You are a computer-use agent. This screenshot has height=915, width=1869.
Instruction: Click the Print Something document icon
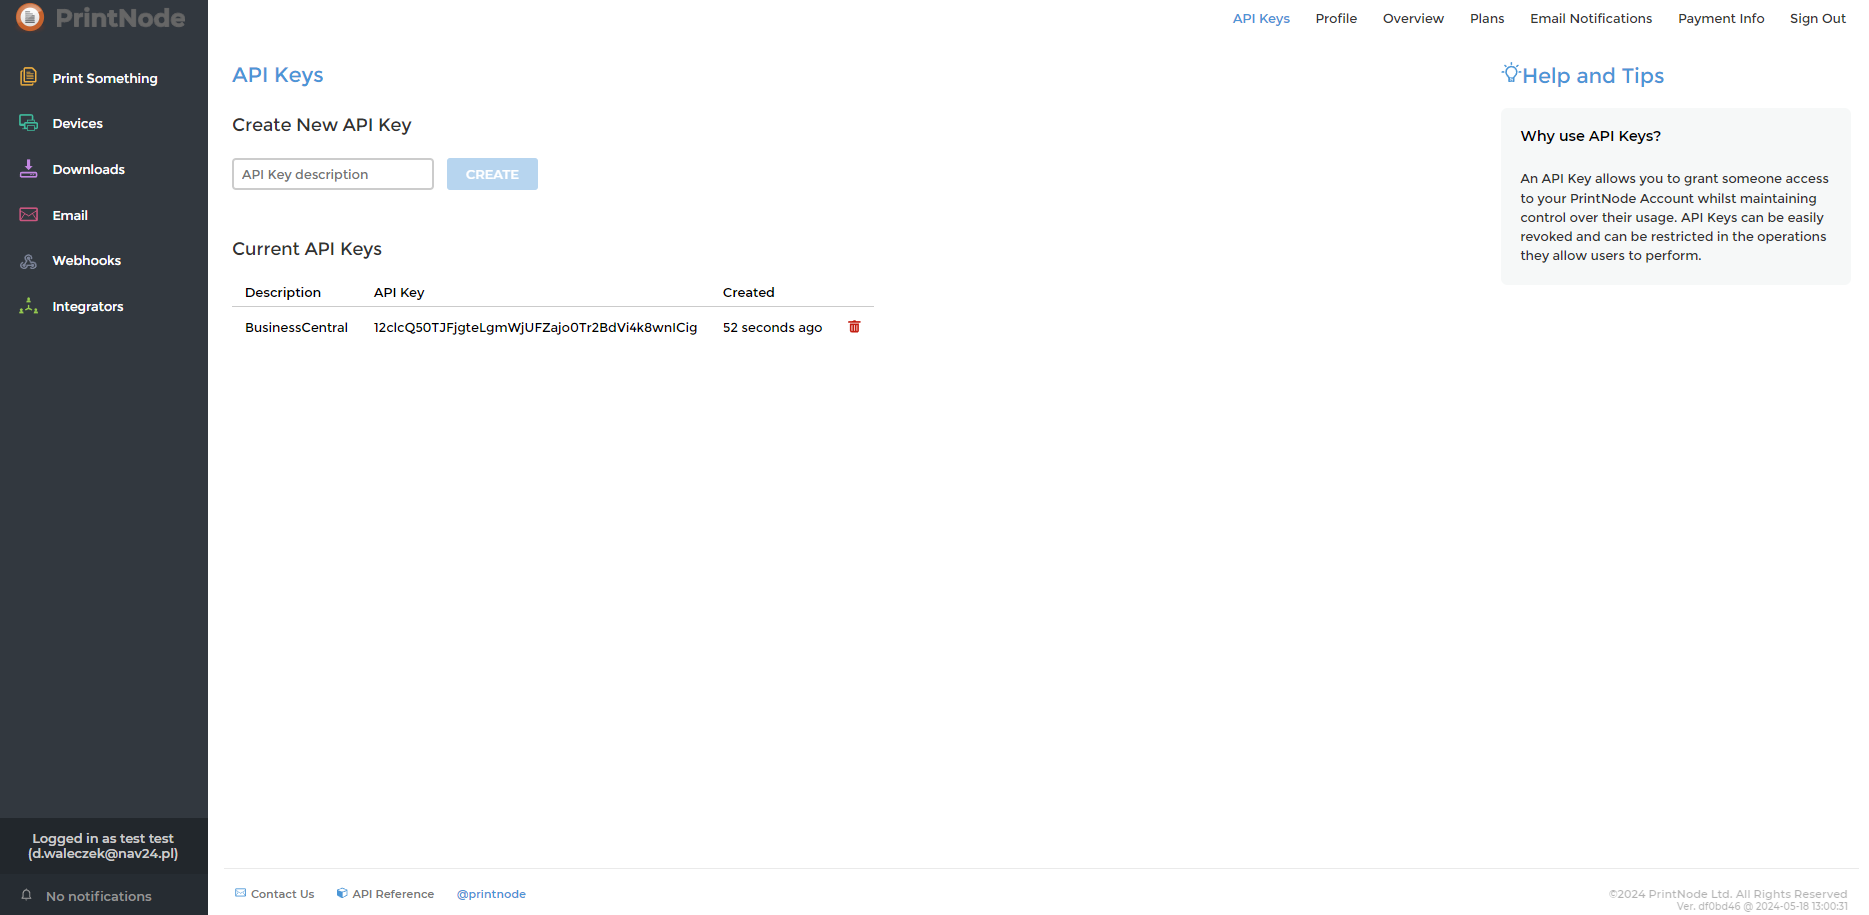click(29, 77)
